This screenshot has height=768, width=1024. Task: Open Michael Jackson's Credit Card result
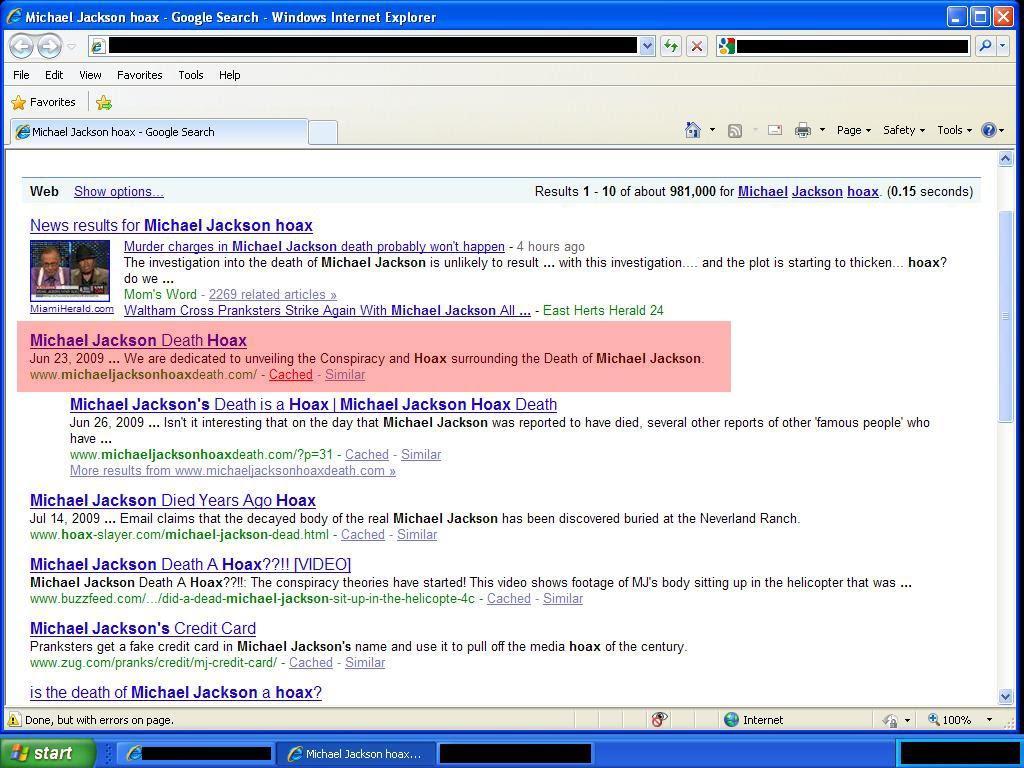point(143,628)
